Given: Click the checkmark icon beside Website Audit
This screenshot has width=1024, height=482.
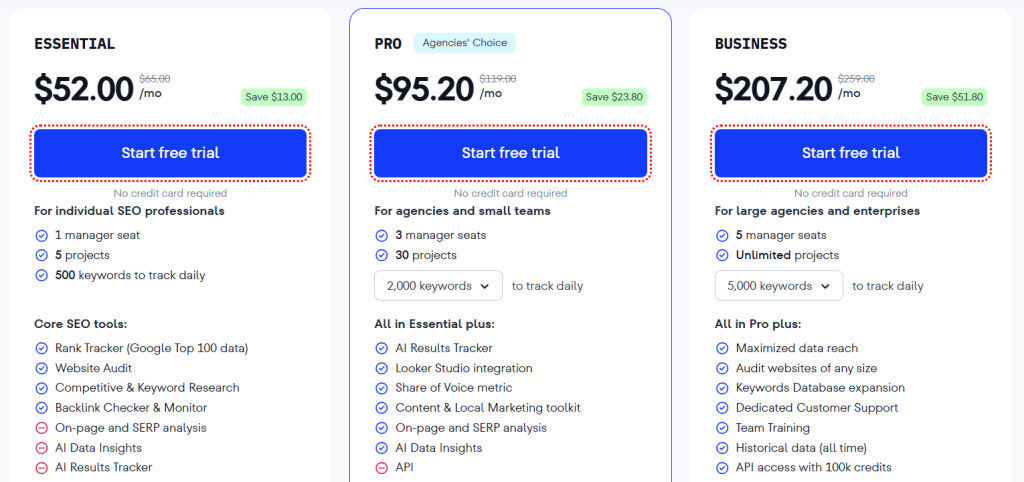Looking at the screenshot, I should 42,368.
